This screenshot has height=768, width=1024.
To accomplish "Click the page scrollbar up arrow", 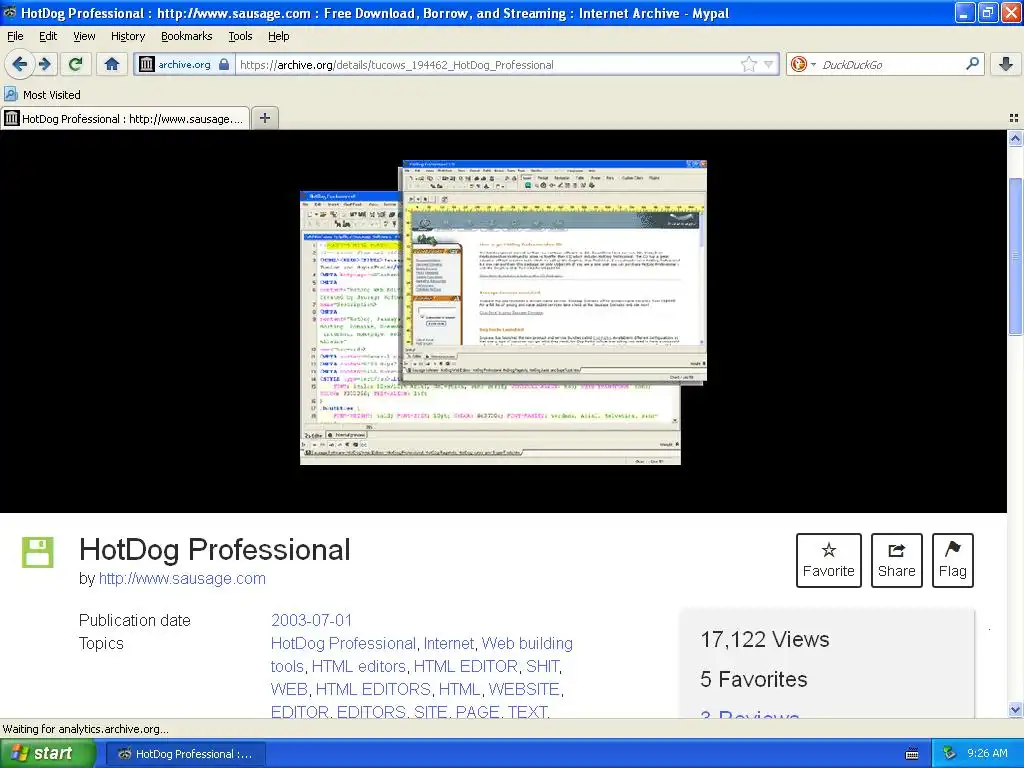I will click(1015, 138).
